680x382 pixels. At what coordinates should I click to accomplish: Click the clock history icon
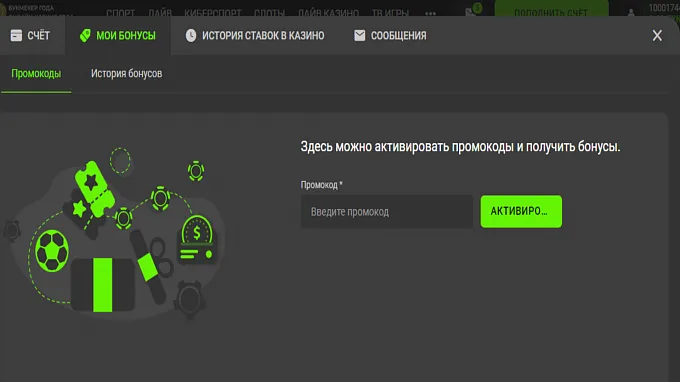pos(191,36)
